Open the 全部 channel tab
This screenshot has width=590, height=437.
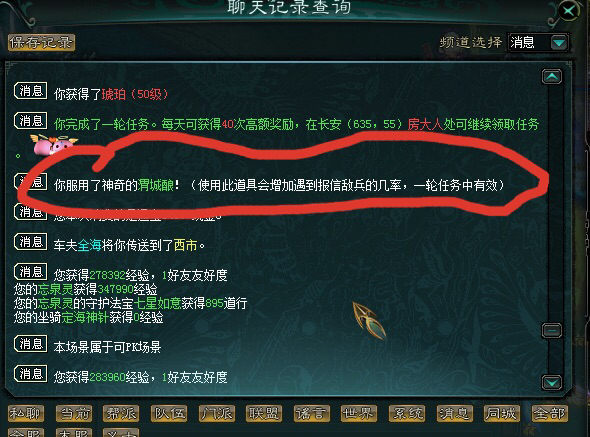tap(550, 414)
